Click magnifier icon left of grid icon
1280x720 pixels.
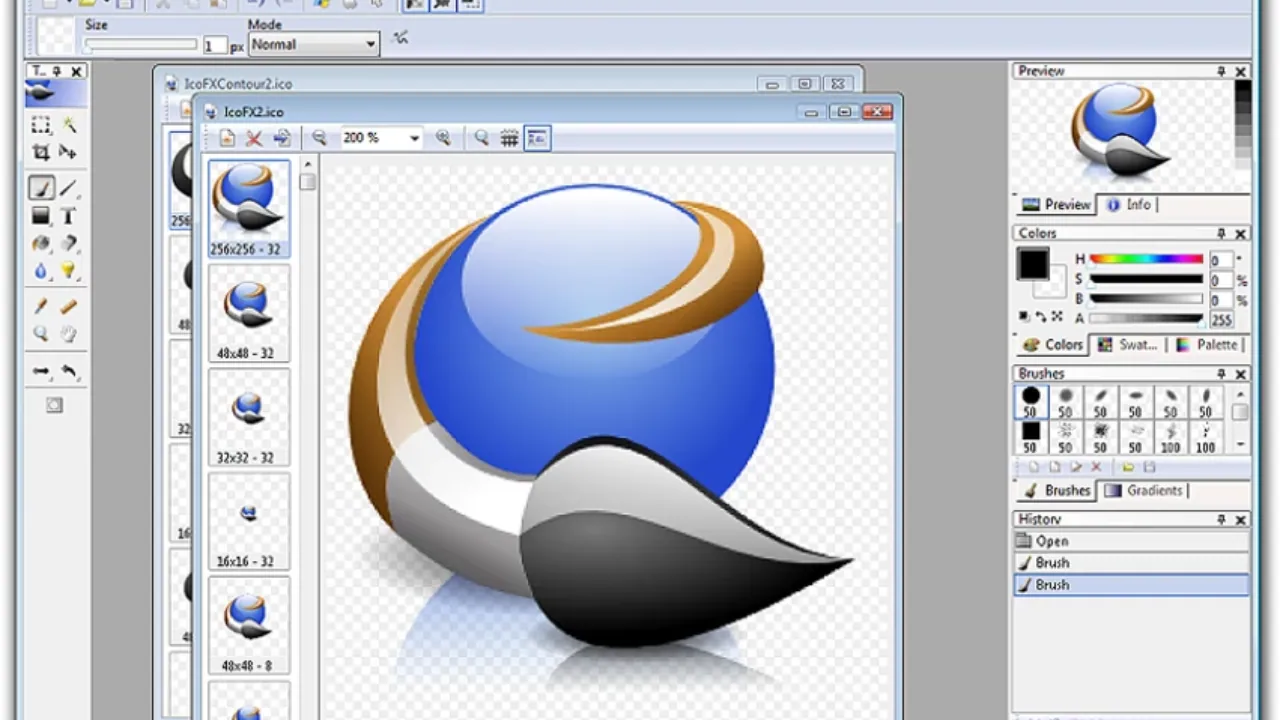tap(481, 138)
